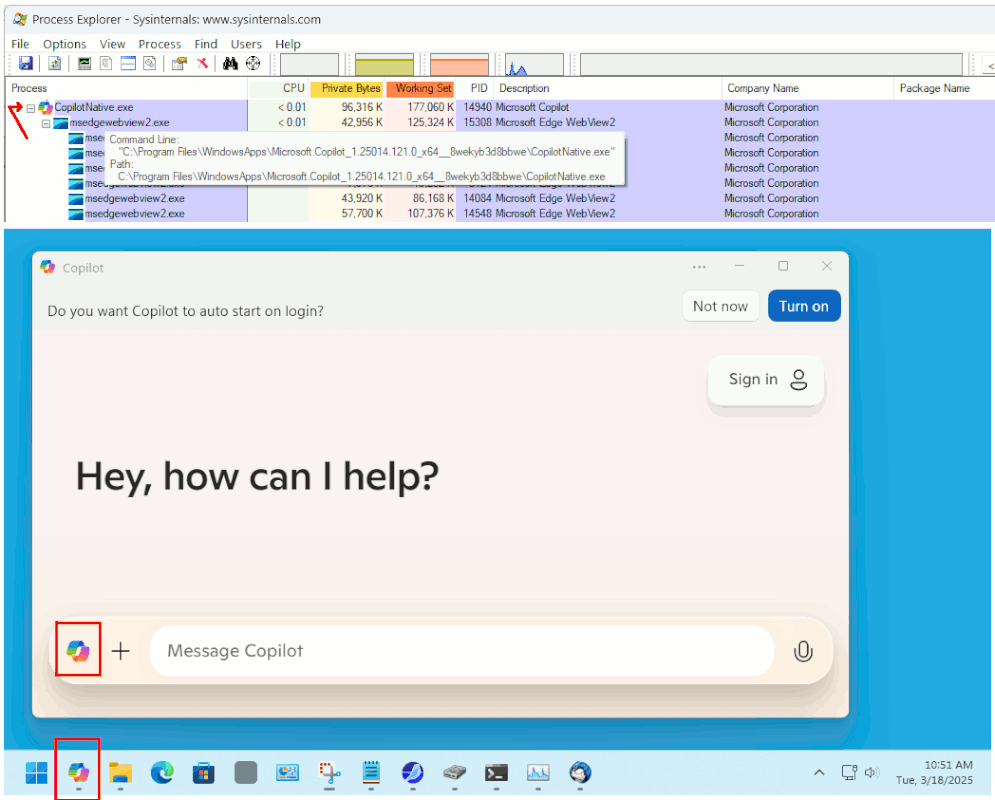Click the Message Copilot input field
Viewport: 995px width, 800px height.
pyautogui.click(x=461, y=651)
